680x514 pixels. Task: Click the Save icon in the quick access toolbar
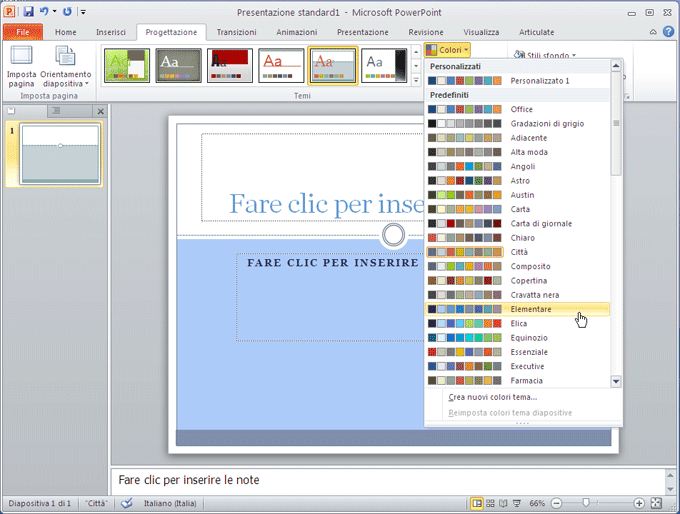coord(29,12)
